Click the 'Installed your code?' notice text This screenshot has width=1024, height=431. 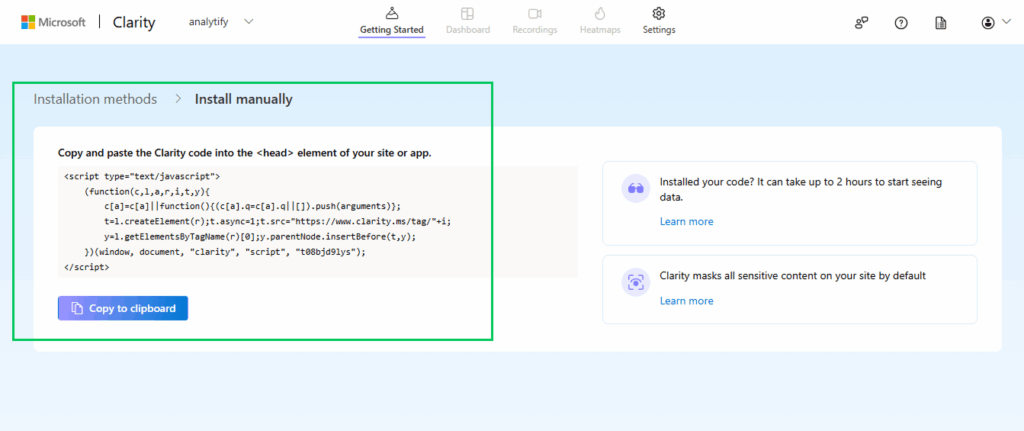coord(801,189)
